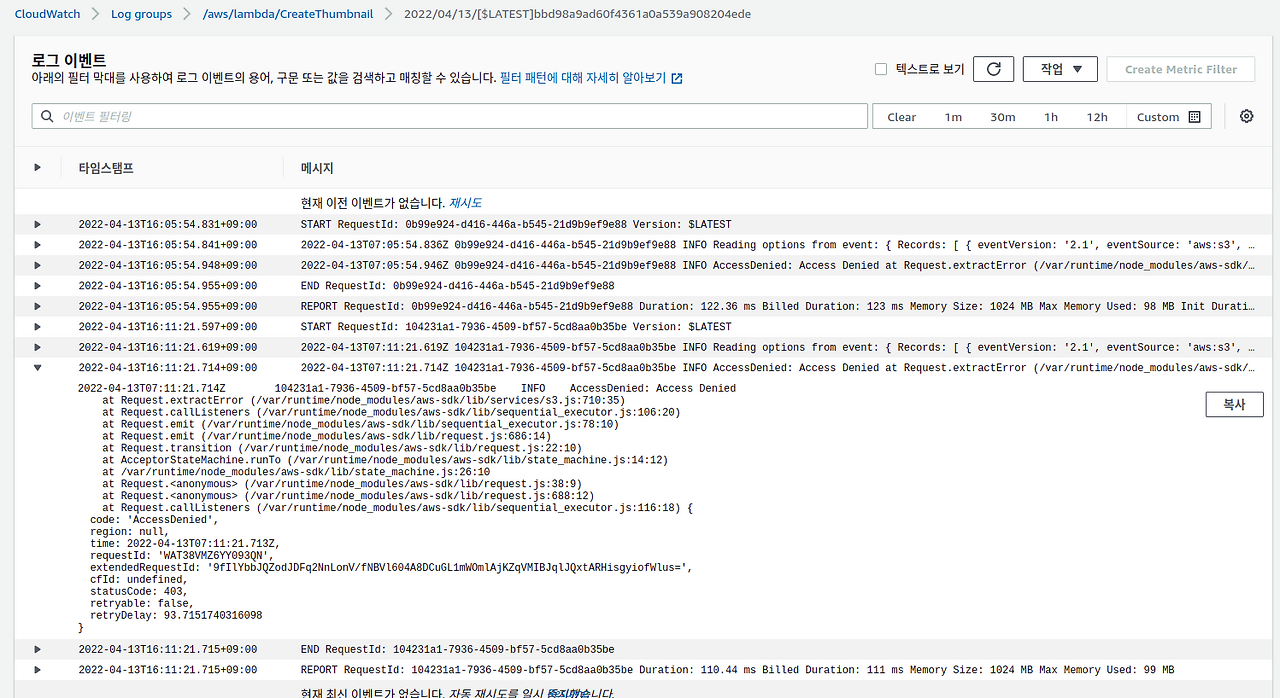Expand all rows using header triangle
The height and width of the screenshot is (698, 1280).
tap(37, 167)
